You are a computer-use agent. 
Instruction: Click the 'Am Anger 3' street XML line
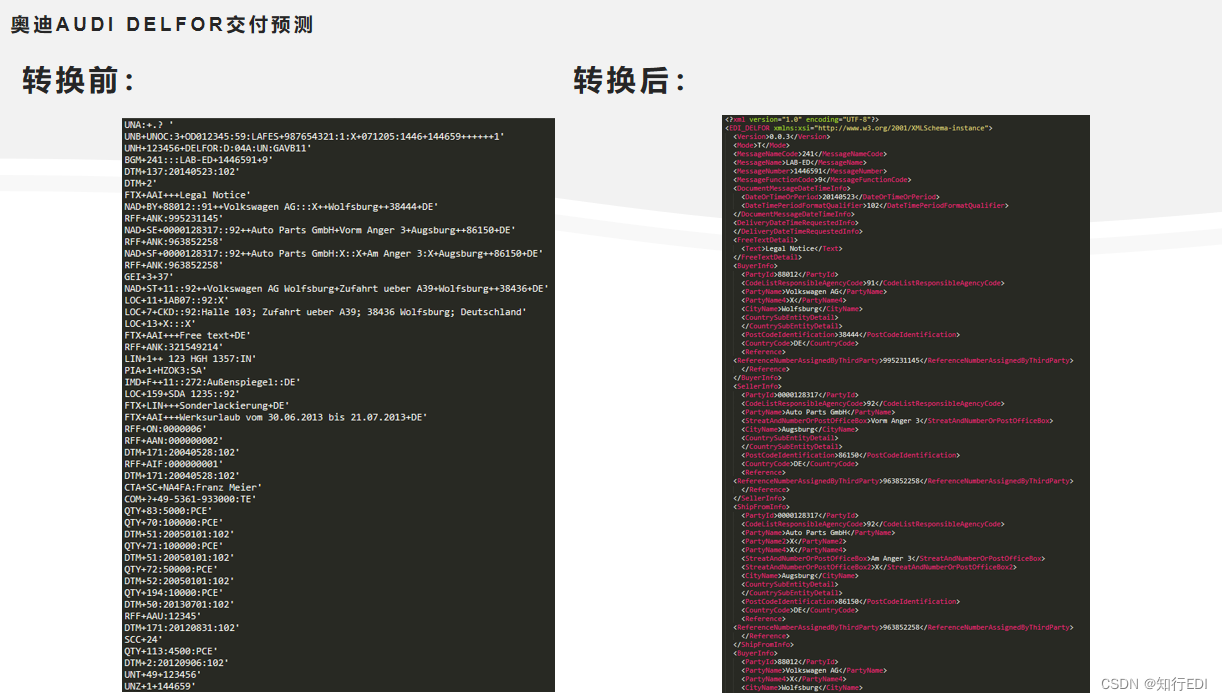pyautogui.click(x=893, y=558)
